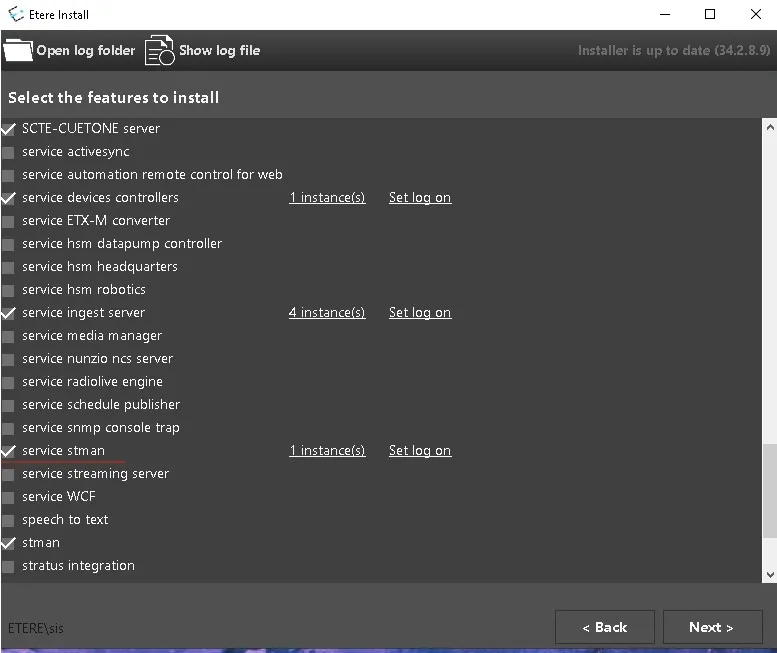
Task: Click the Show log file icon
Action: 159,50
